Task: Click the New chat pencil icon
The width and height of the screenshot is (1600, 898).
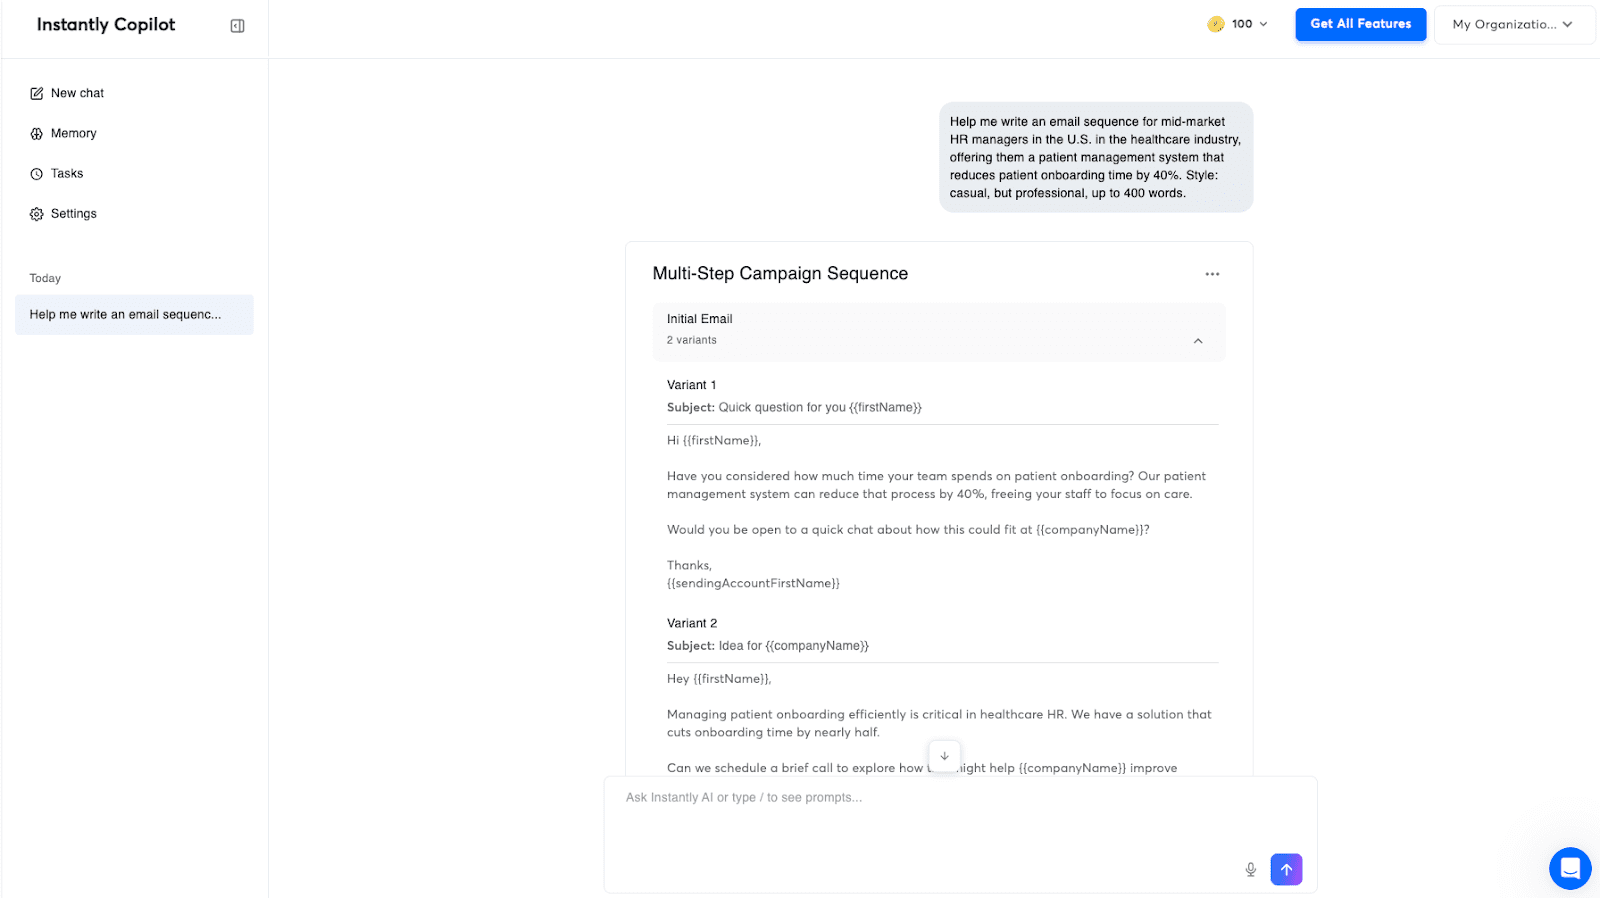Action: [x=37, y=93]
